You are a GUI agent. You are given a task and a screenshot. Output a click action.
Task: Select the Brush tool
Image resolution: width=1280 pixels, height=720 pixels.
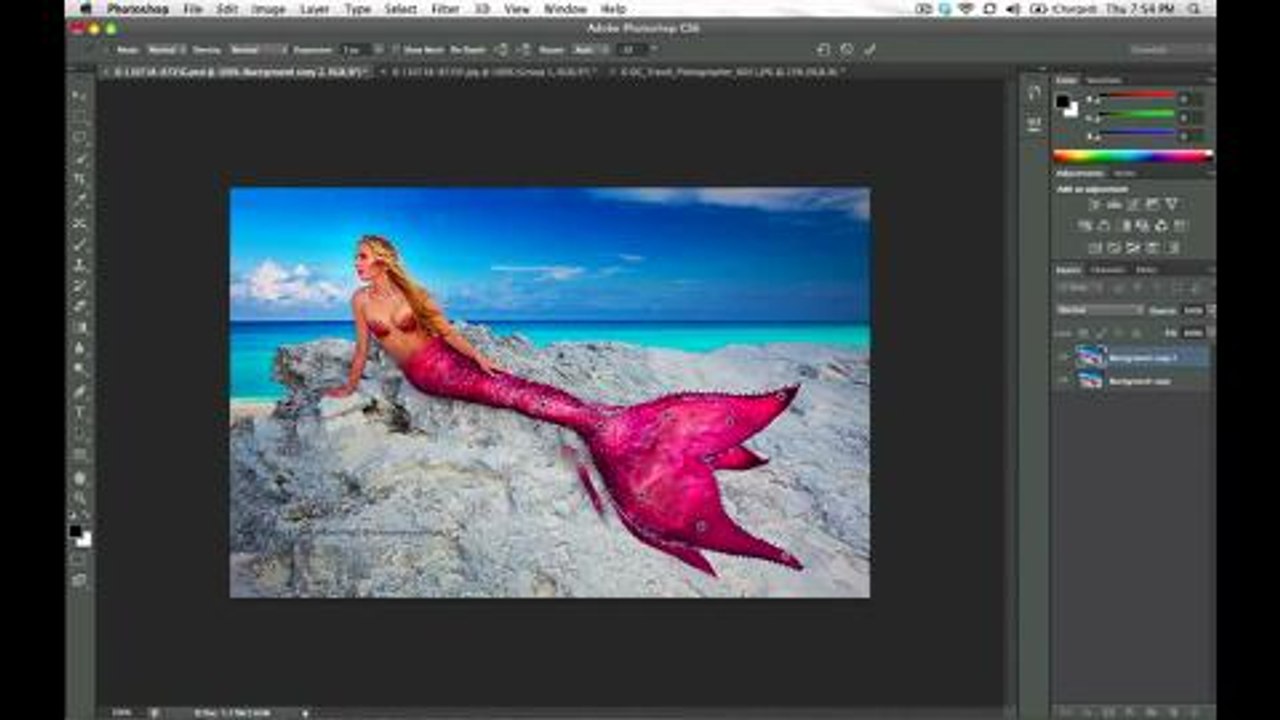[80, 244]
